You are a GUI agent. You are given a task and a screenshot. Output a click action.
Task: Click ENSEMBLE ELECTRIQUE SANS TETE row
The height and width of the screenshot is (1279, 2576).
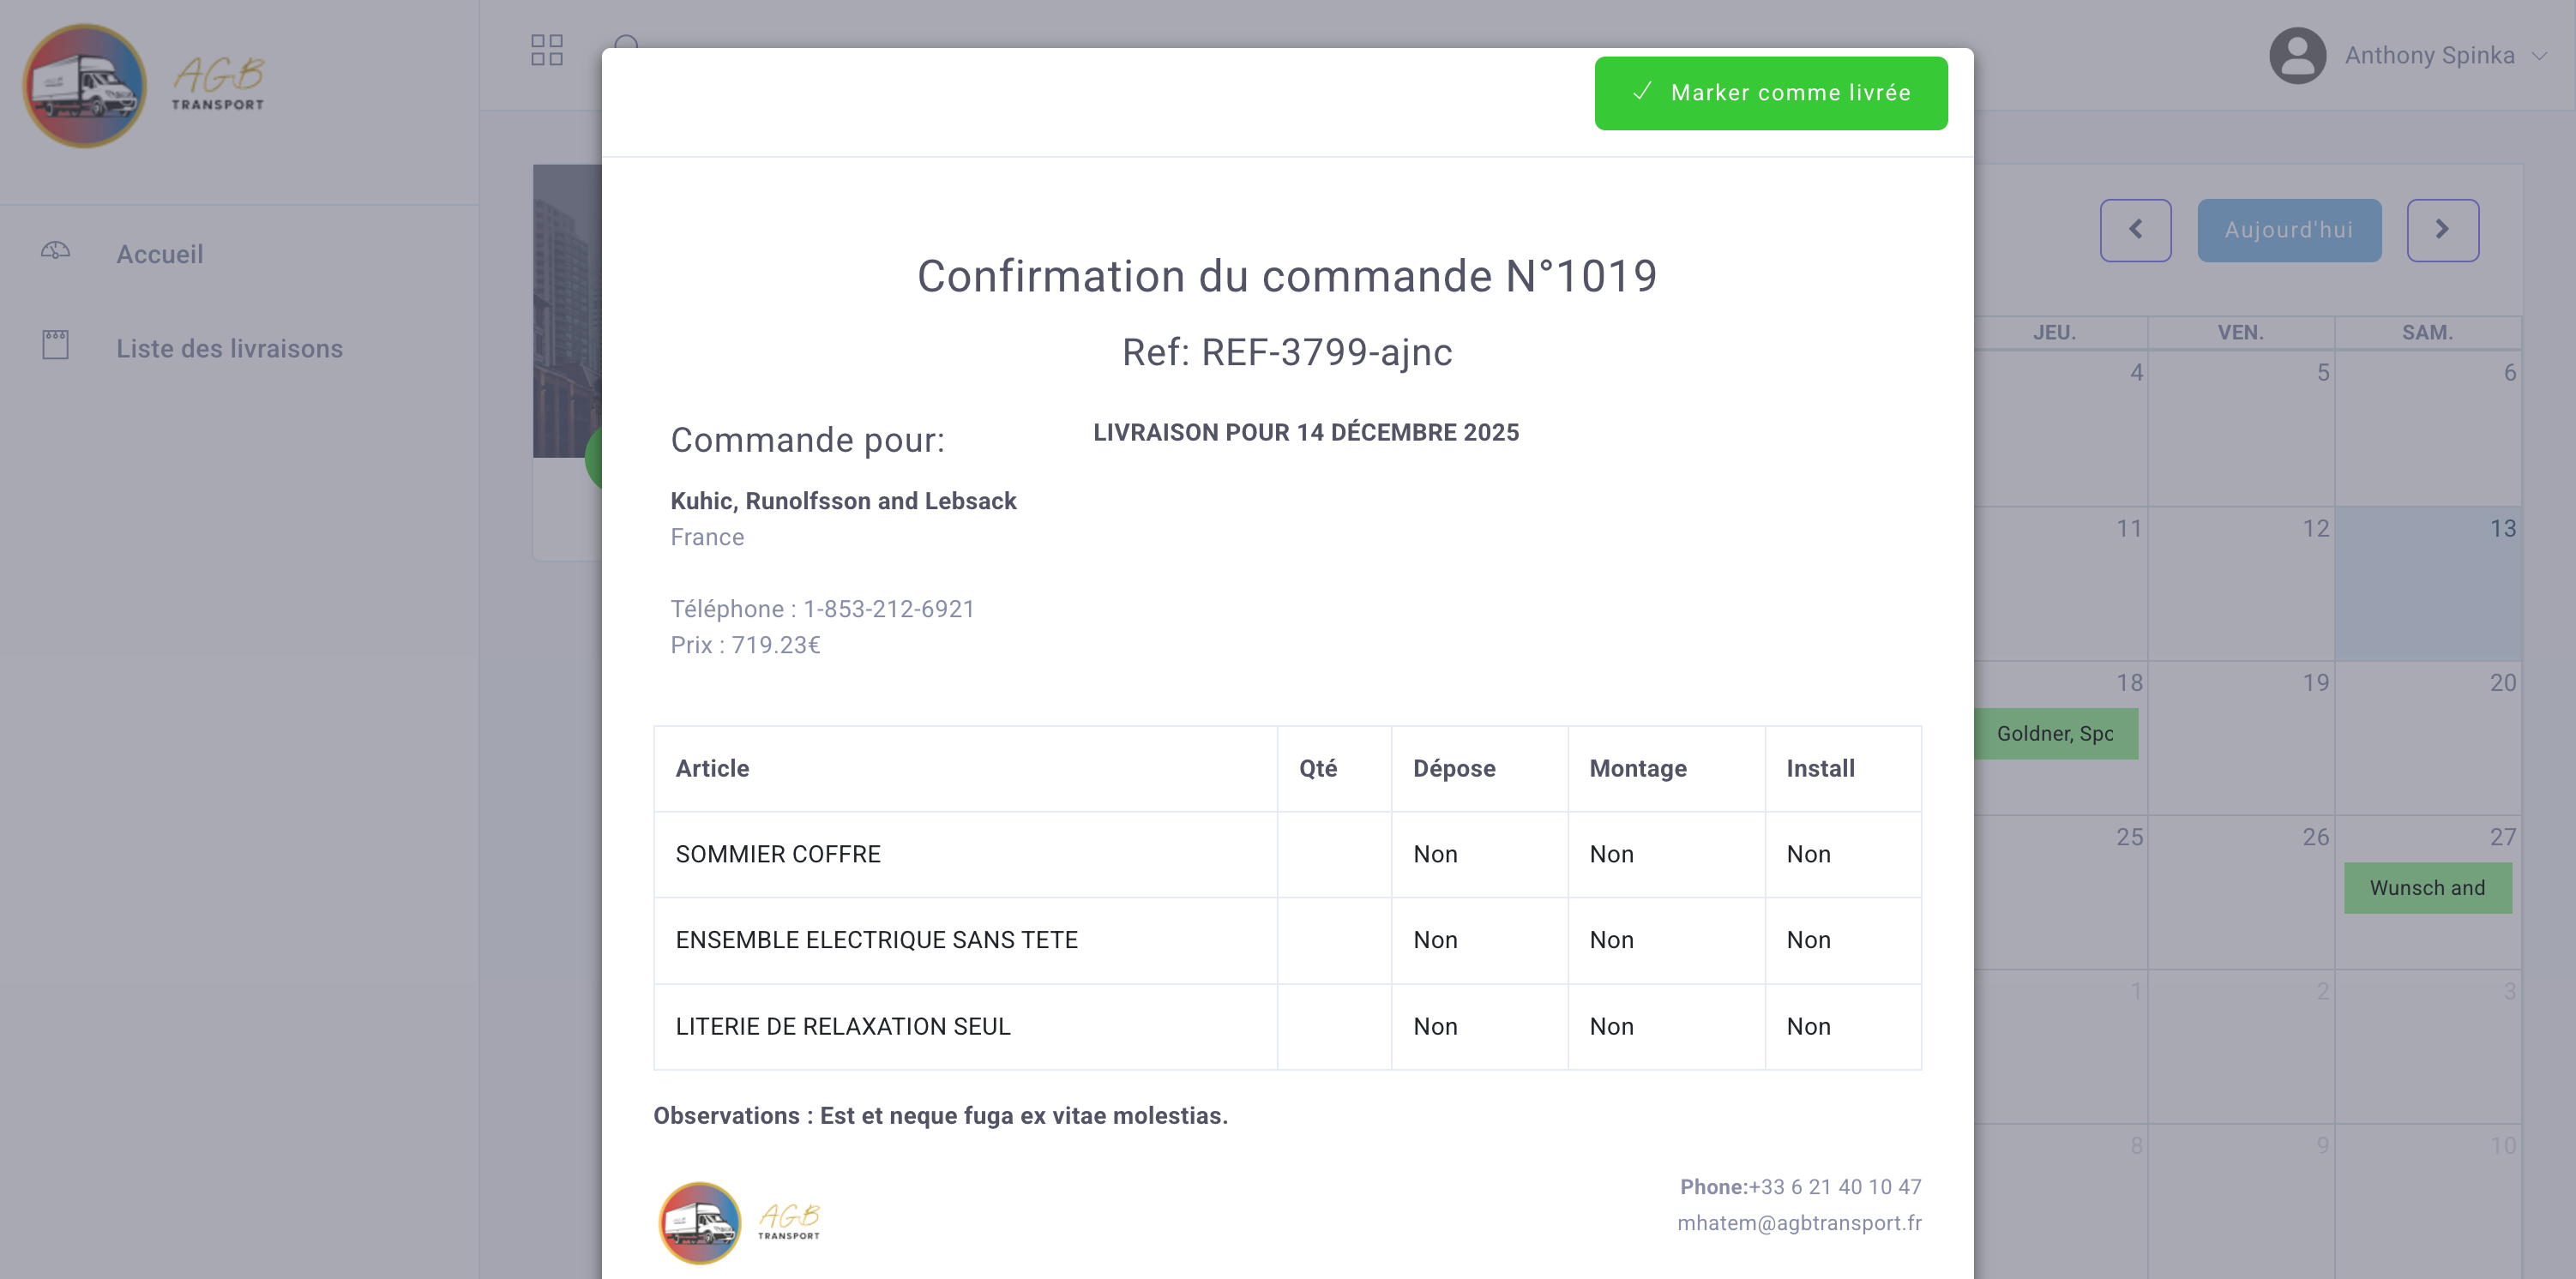click(x=1287, y=941)
